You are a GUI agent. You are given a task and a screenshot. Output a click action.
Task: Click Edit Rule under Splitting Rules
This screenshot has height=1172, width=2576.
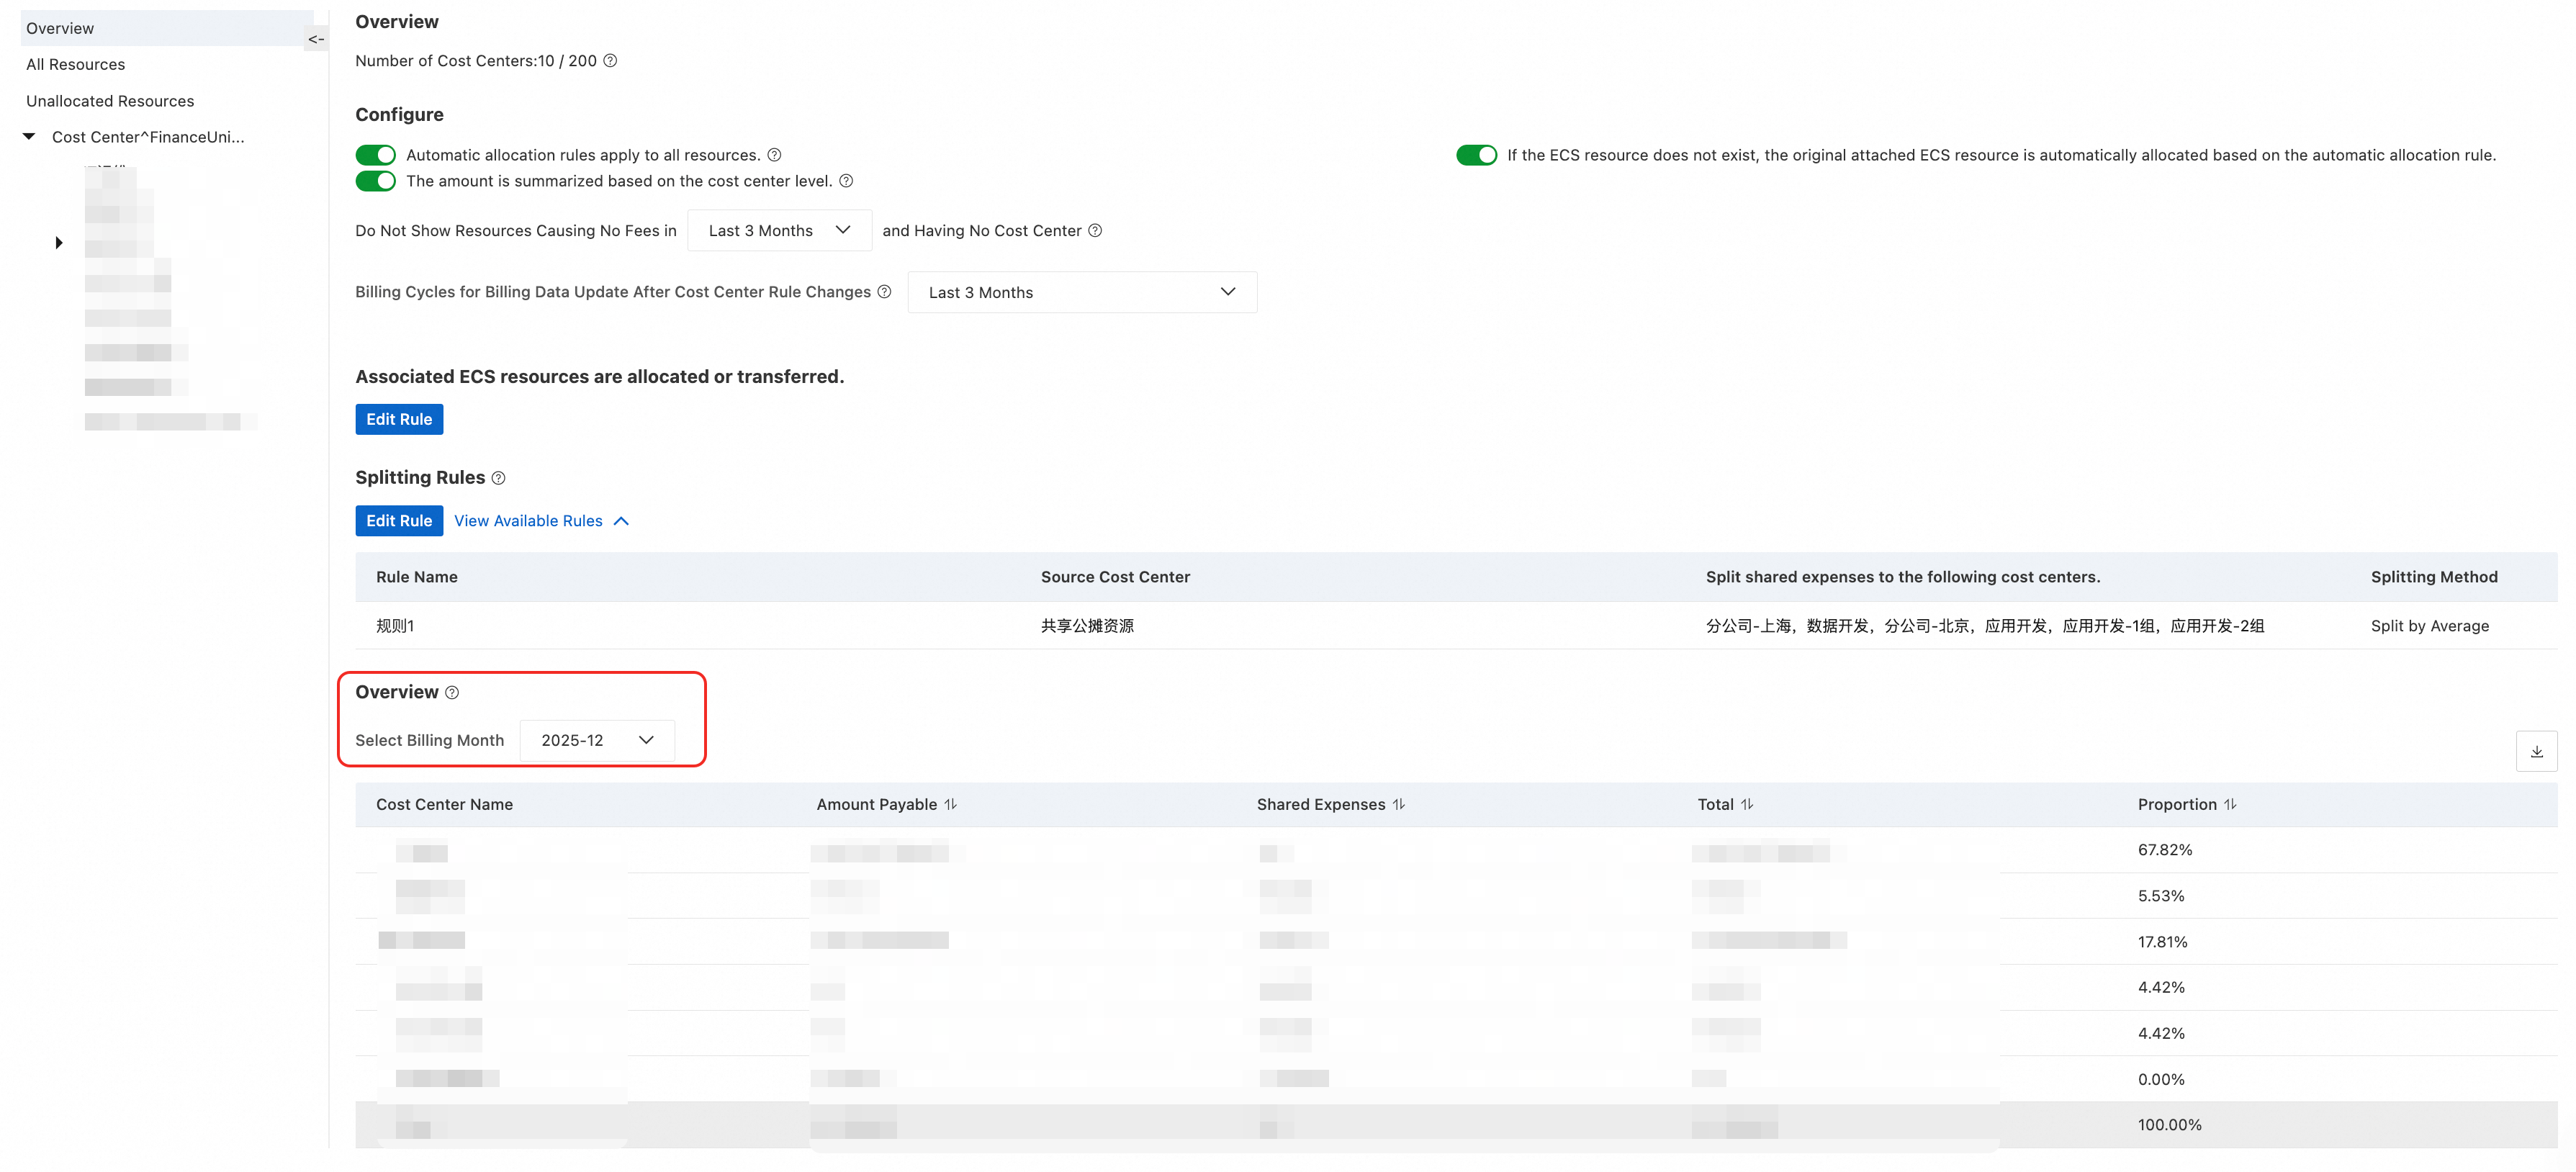tap(399, 521)
